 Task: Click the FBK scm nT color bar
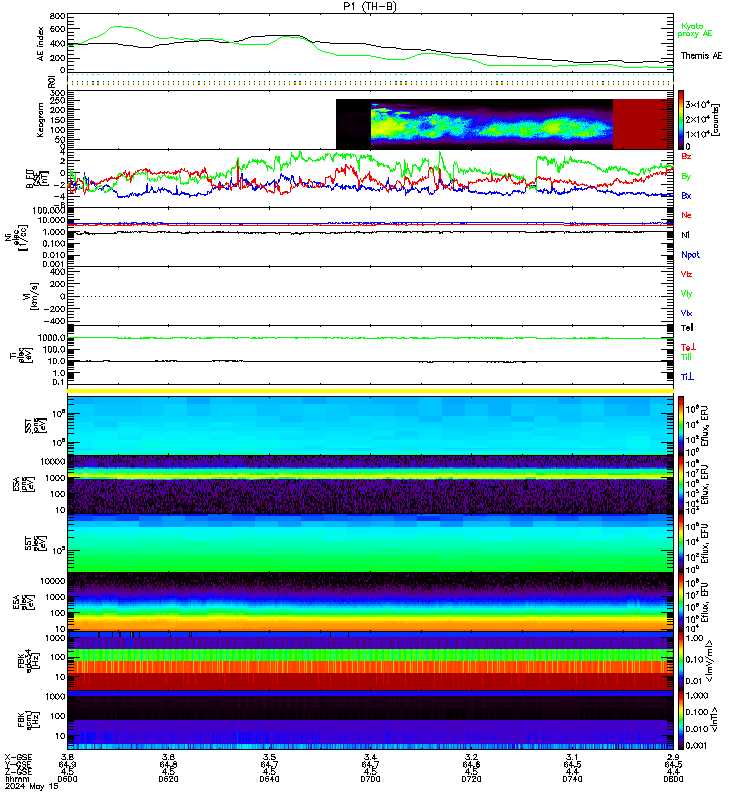681,720
